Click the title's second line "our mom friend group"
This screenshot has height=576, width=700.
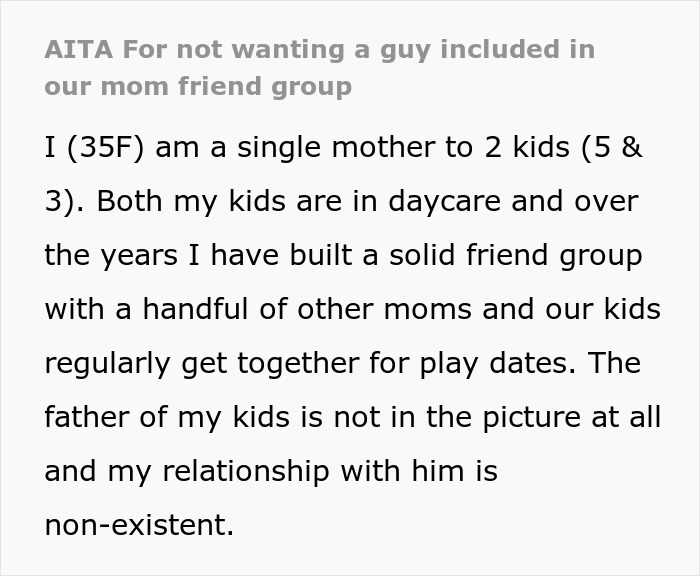pyautogui.click(x=198, y=86)
